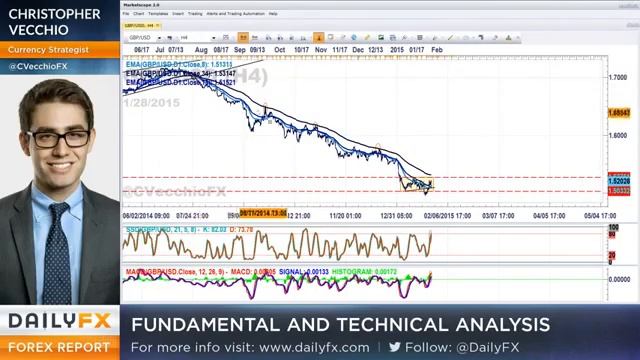The width and height of the screenshot is (640, 360).
Task: Click the H4 timeframe combo box
Action: [198, 38]
